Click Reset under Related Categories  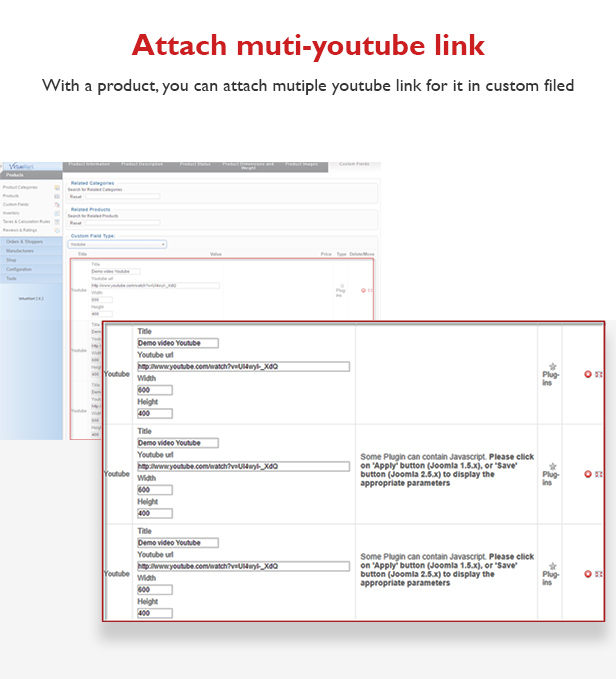coord(76,197)
